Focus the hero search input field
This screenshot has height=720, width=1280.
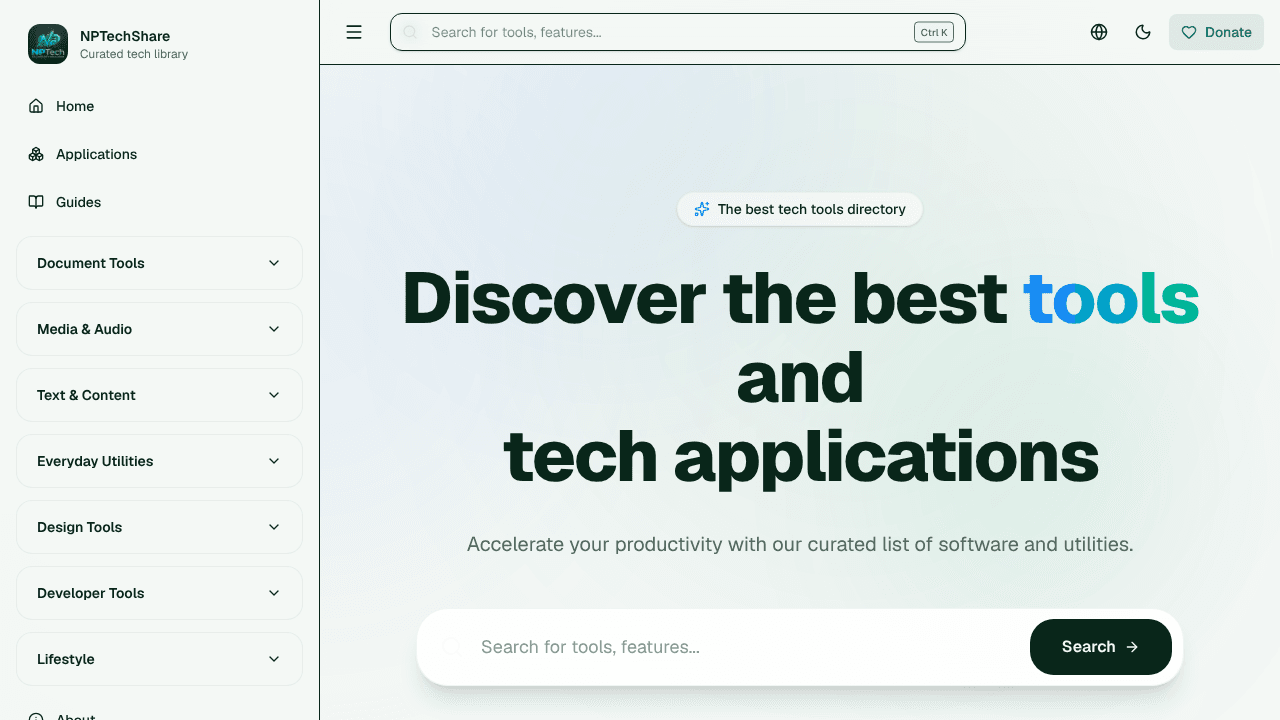point(745,647)
